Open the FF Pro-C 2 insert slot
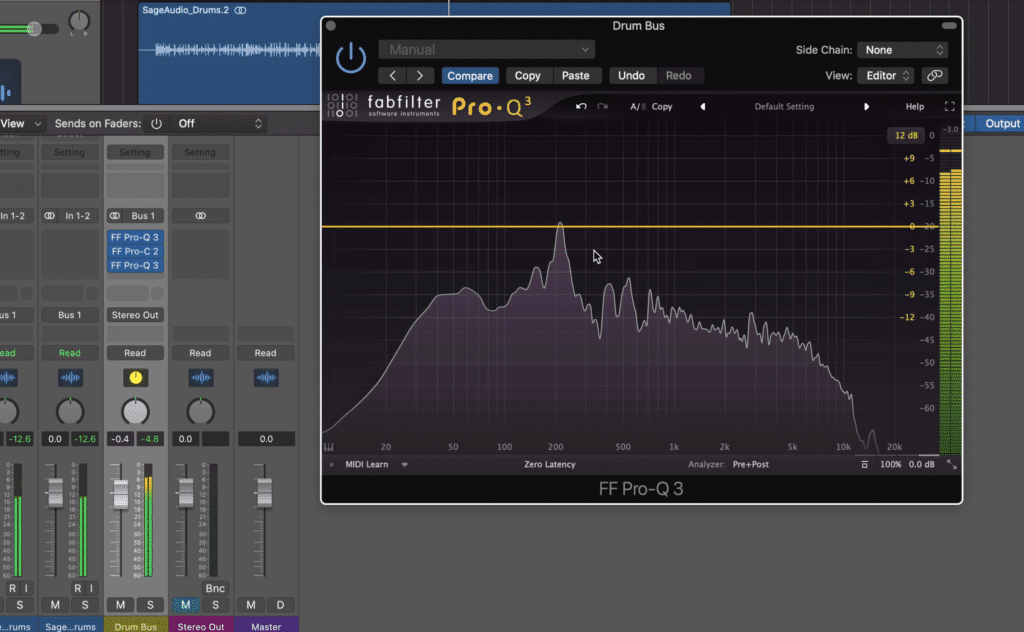The image size is (1024, 632). pyautogui.click(x=135, y=251)
